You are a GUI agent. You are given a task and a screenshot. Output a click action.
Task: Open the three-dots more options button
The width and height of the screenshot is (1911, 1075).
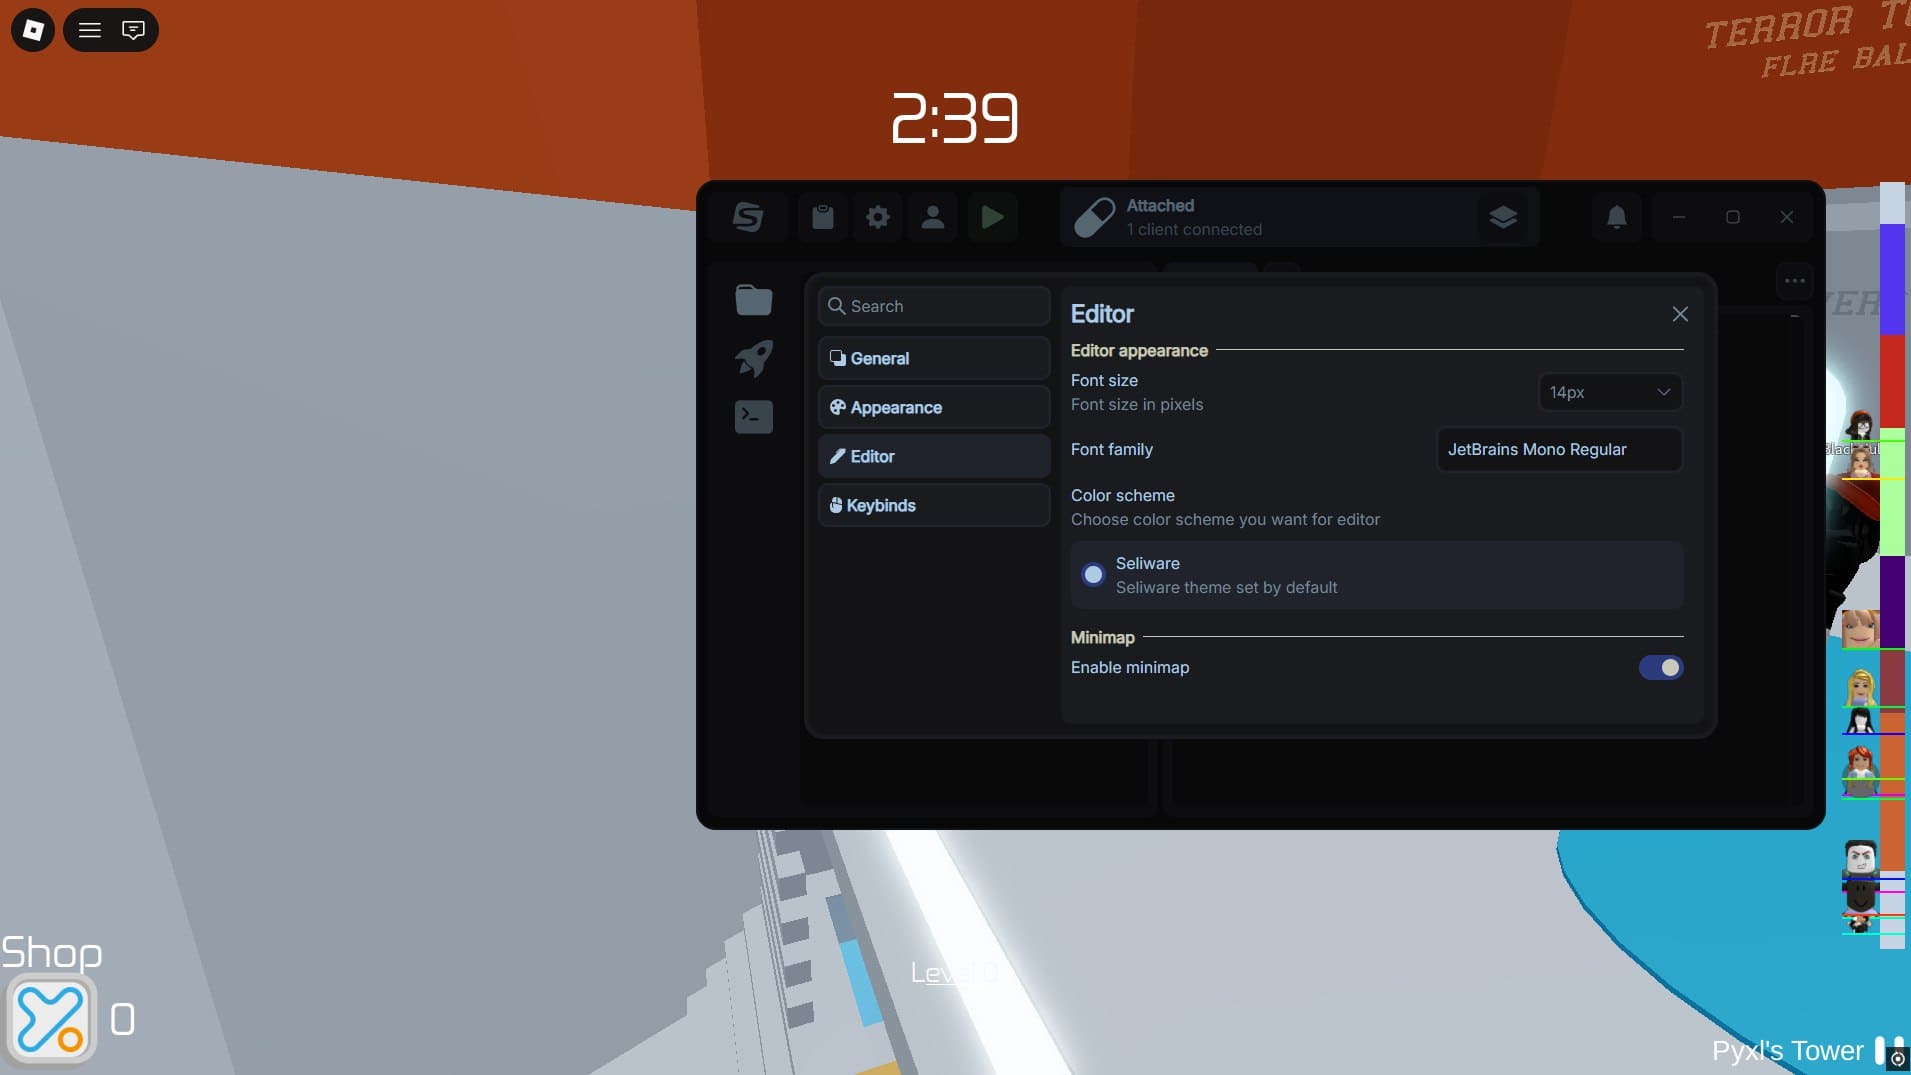(1795, 281)
